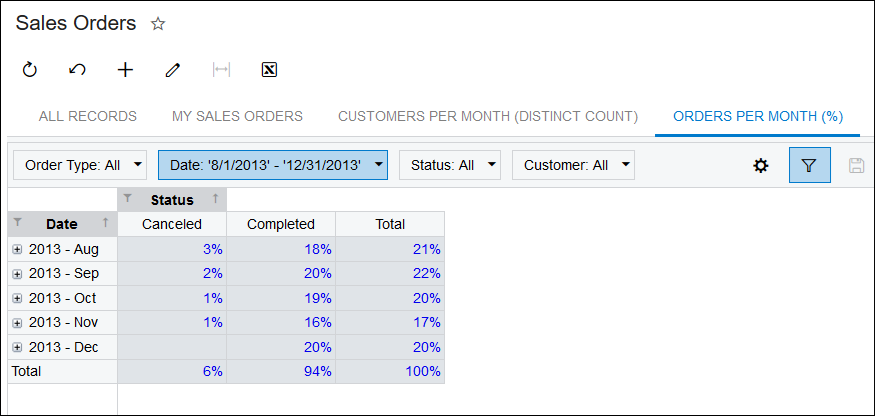Click the 18% Completed value for August
The image size is (875, 416).
coord(319,249)
